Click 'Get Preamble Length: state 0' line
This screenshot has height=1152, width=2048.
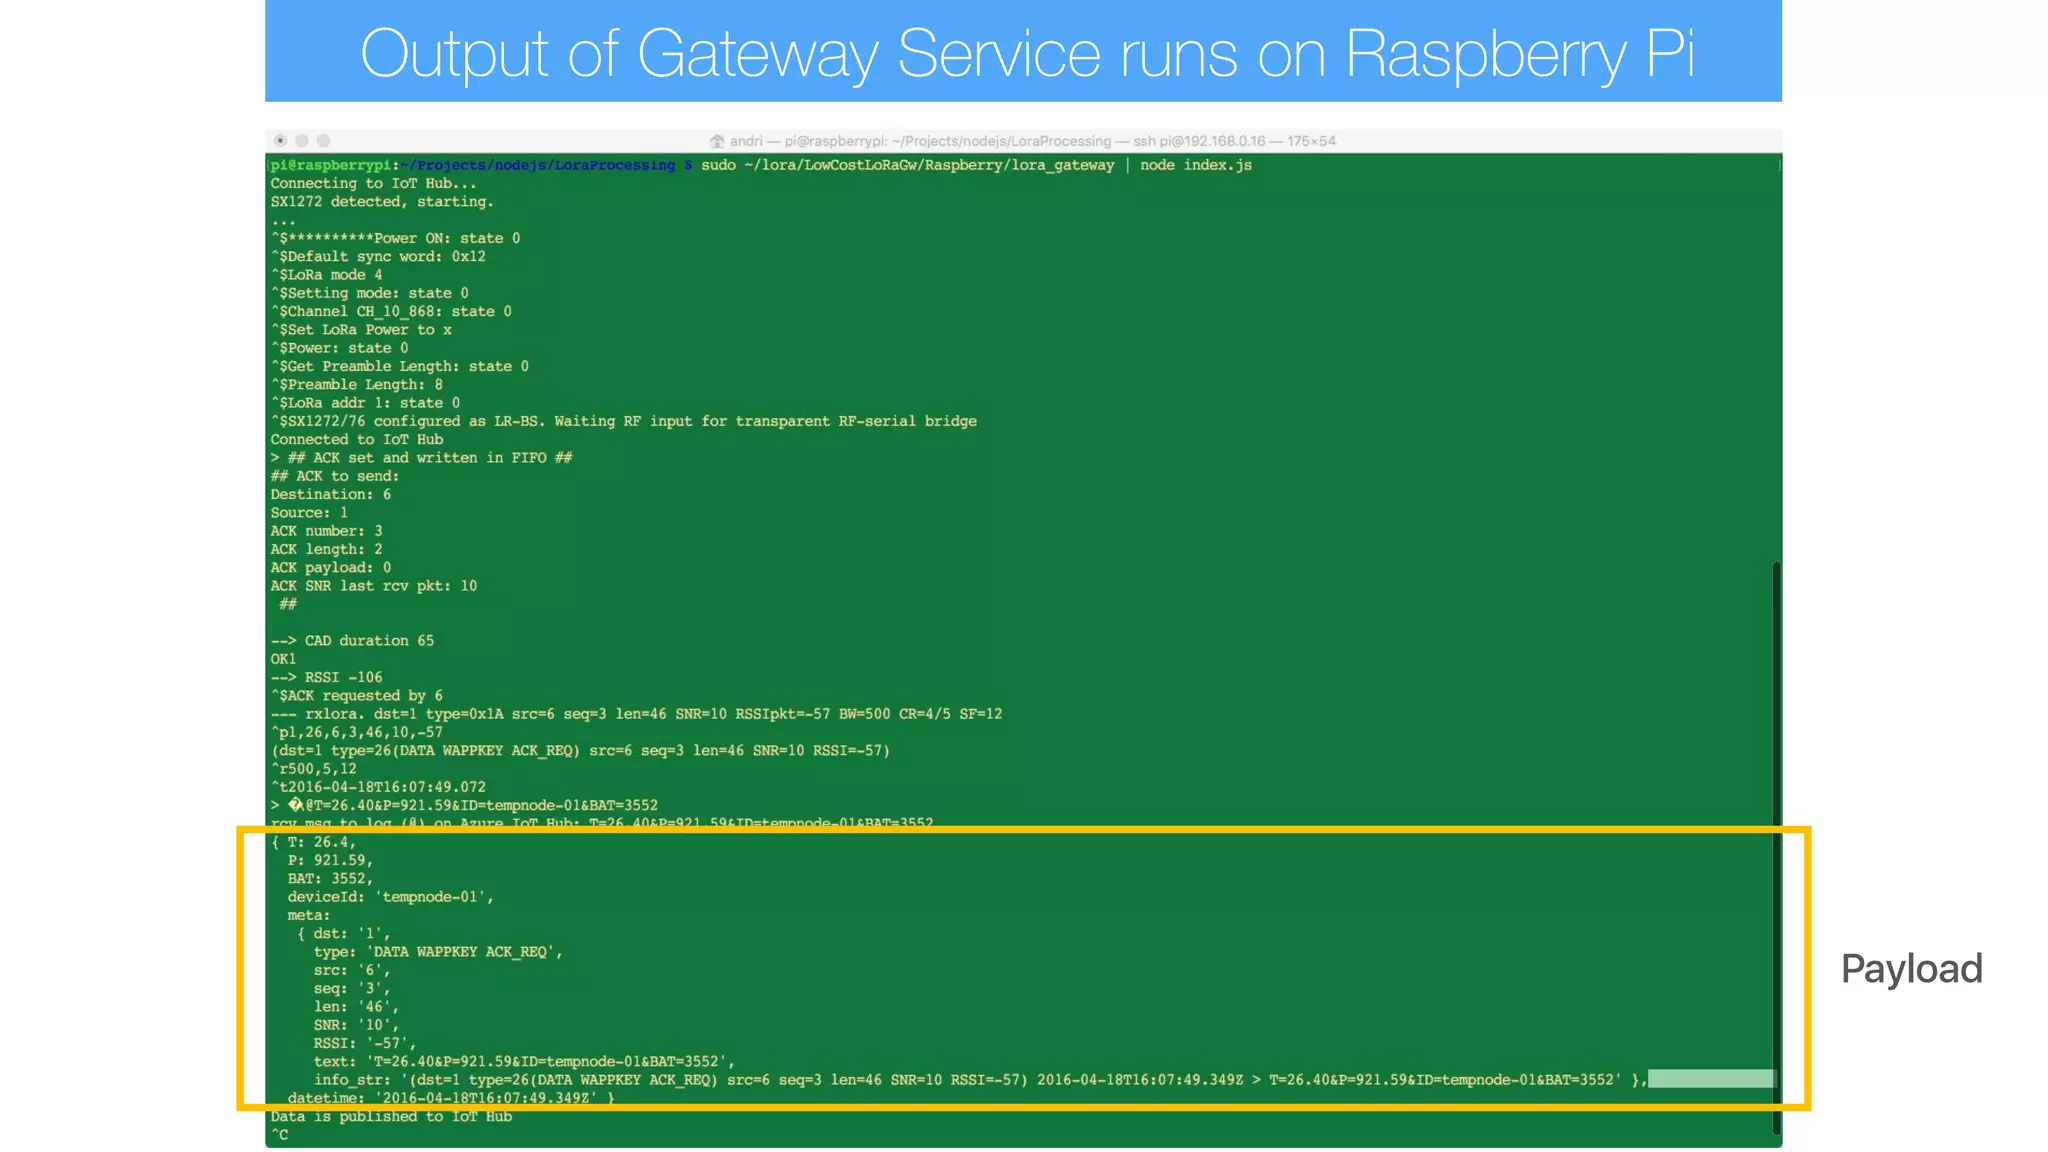point(400,366)
